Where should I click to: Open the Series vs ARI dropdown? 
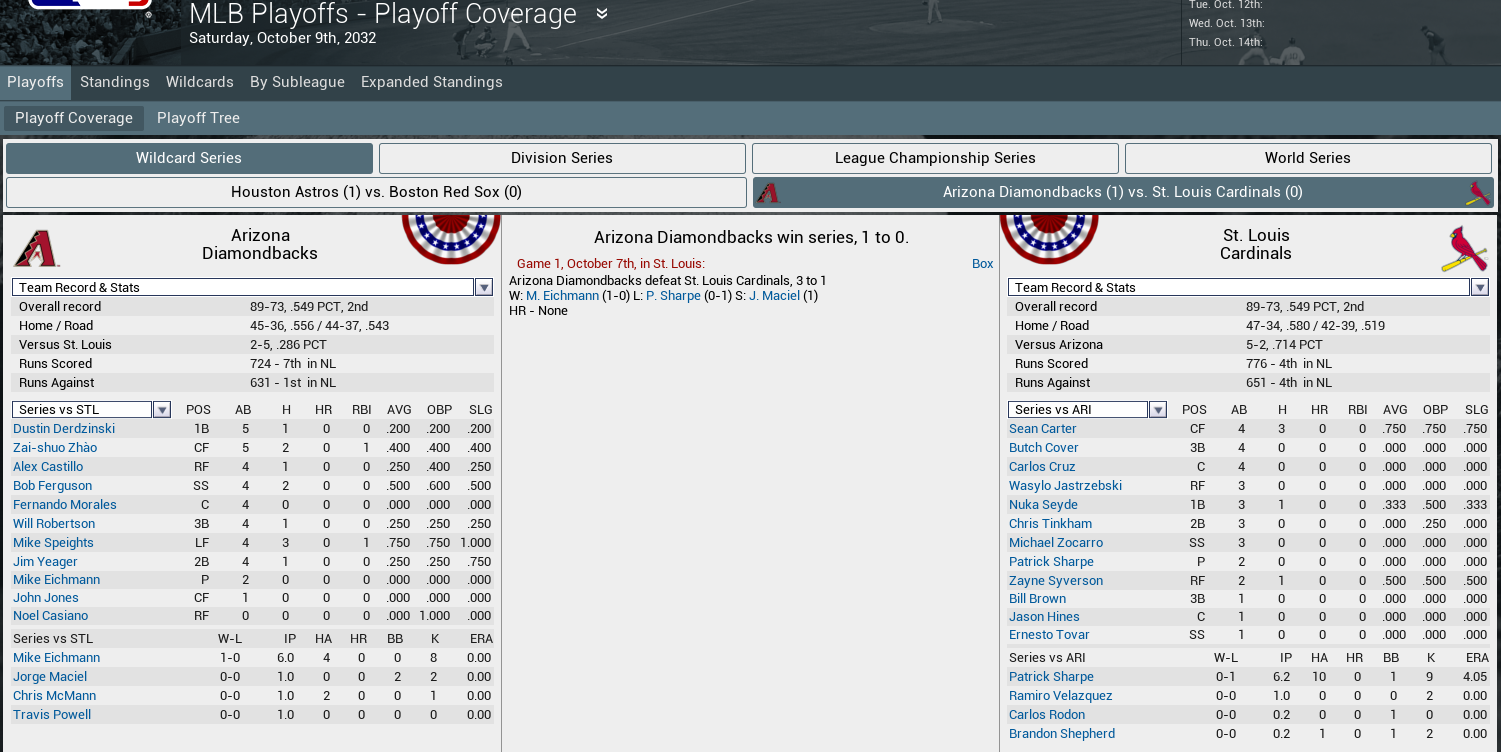point(1158,410)
